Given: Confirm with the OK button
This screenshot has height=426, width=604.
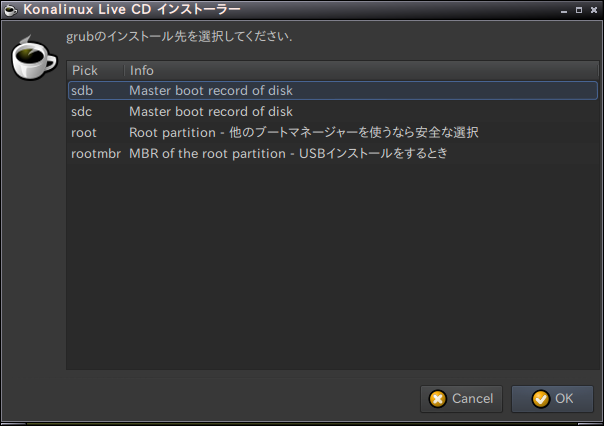Looking at the screenshot, I should (x=552, y=399).
